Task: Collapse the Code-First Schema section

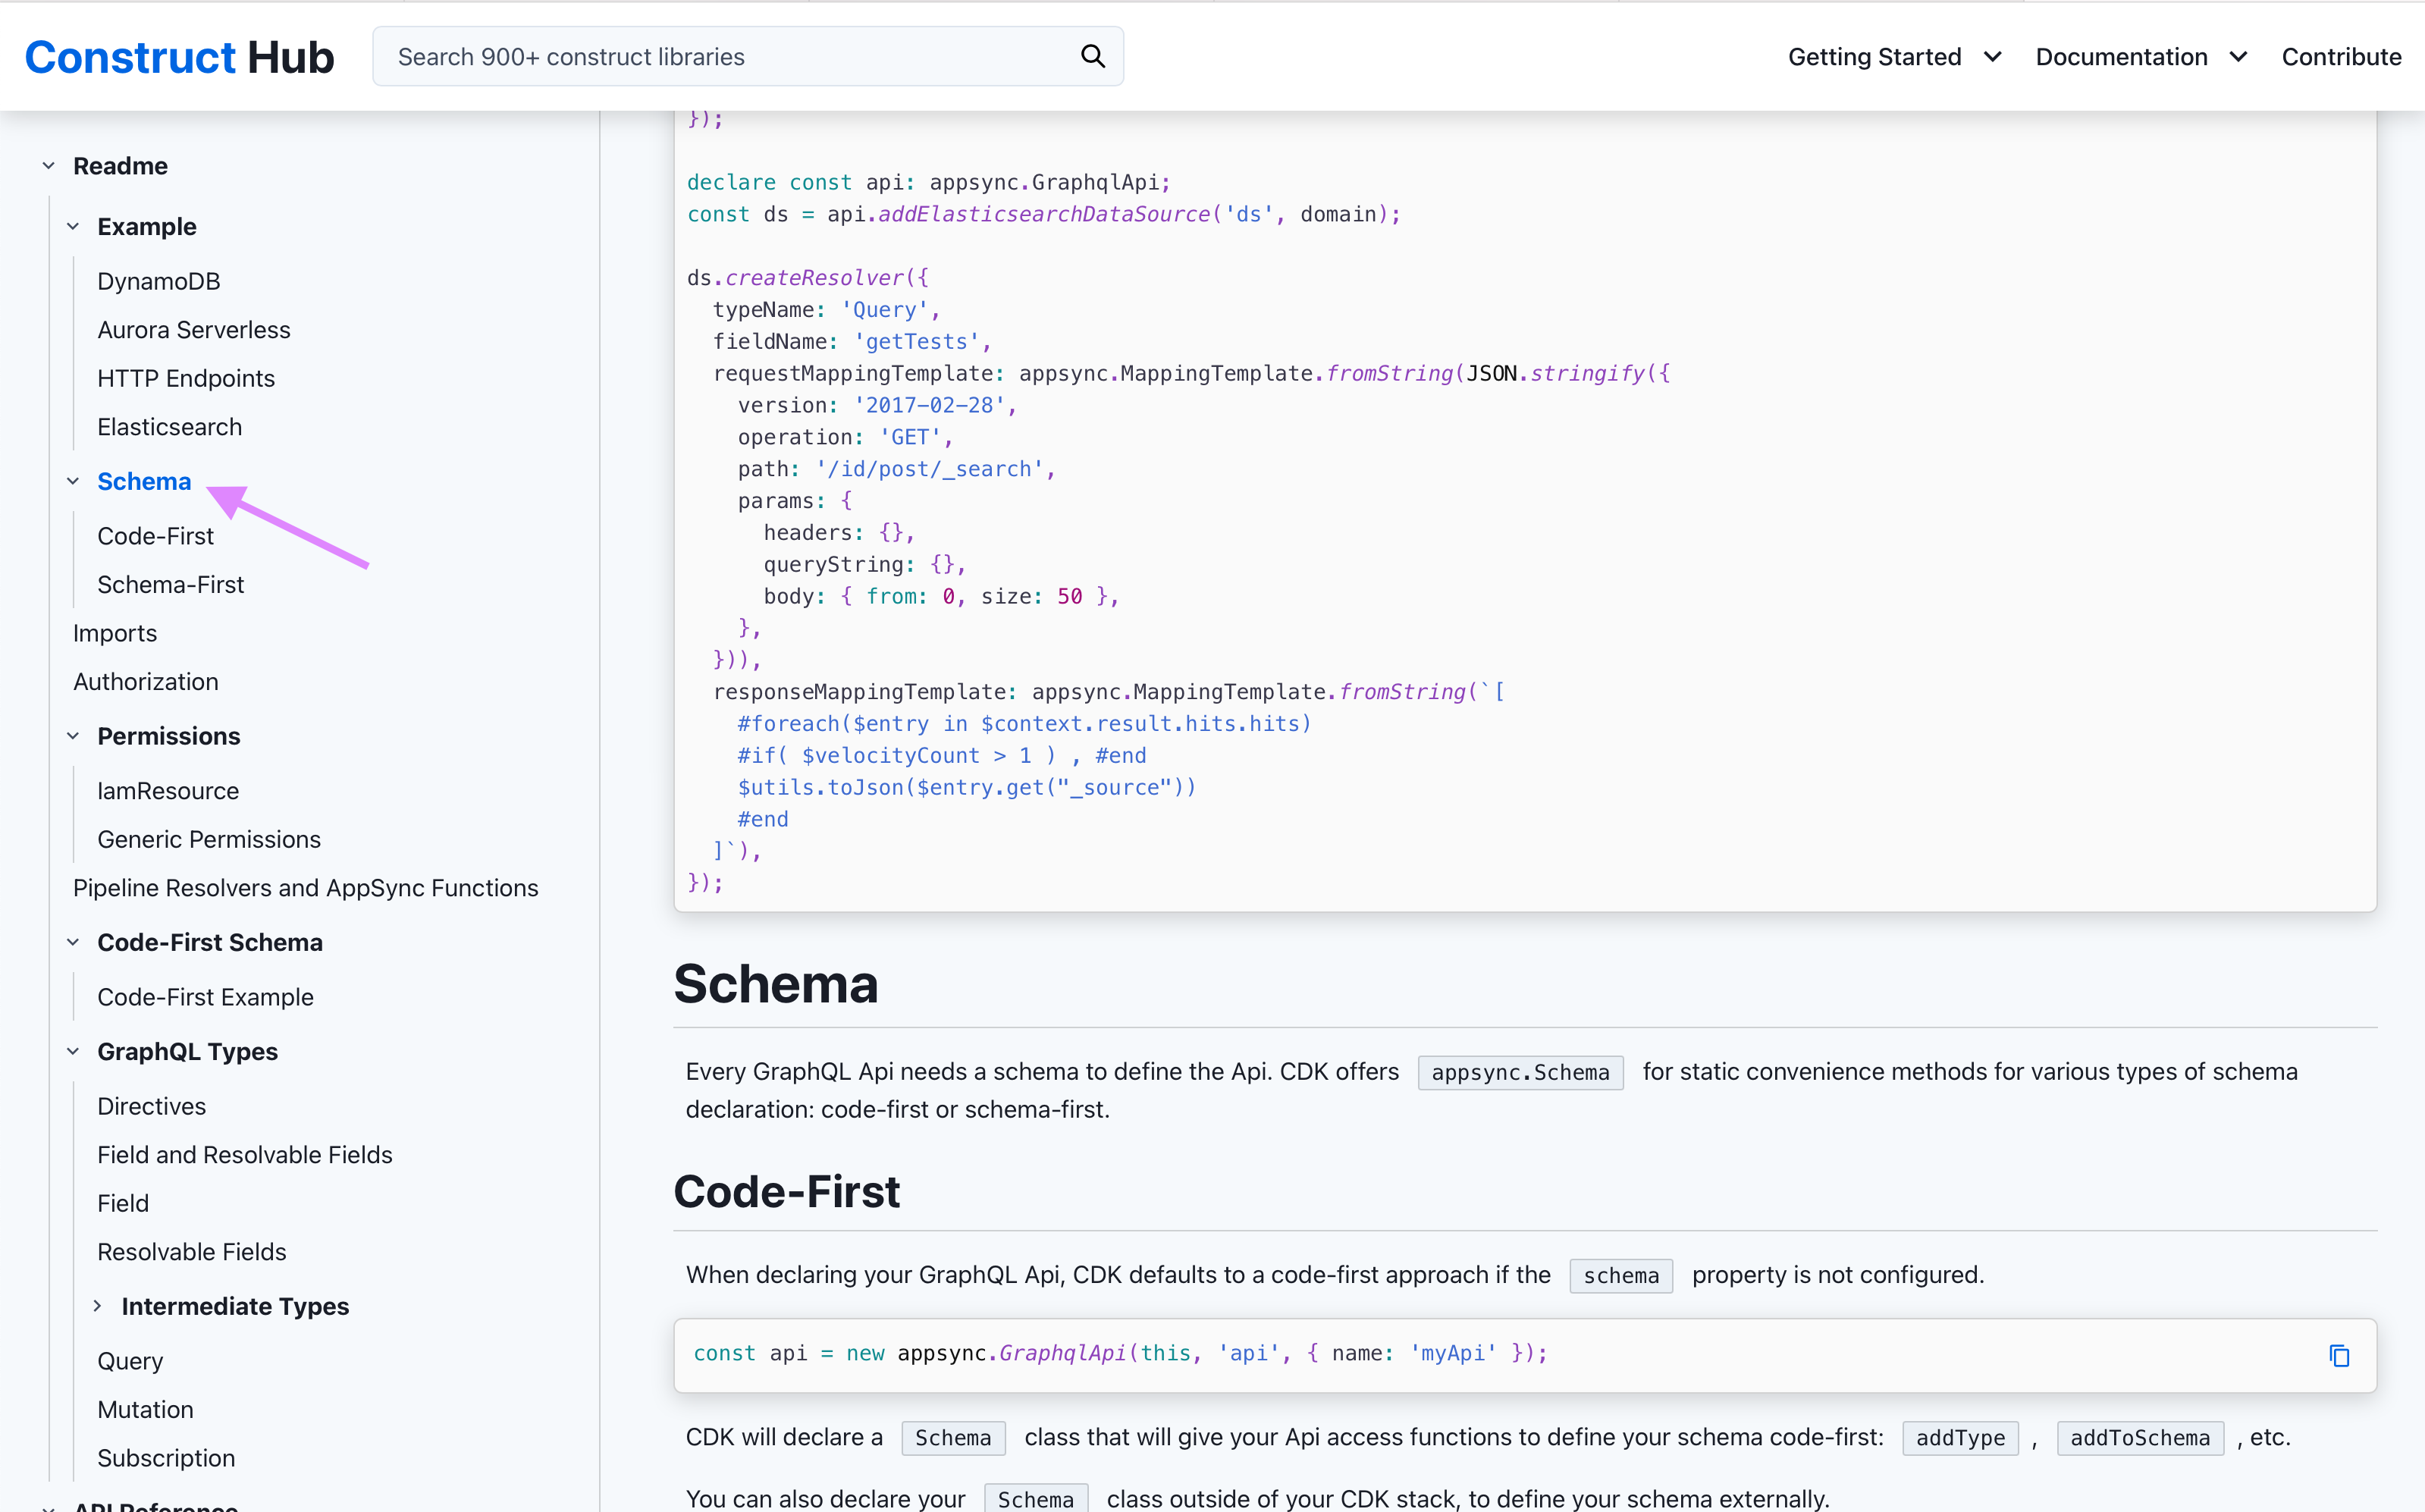Action: pyautogui.click(x=73, y=941)
